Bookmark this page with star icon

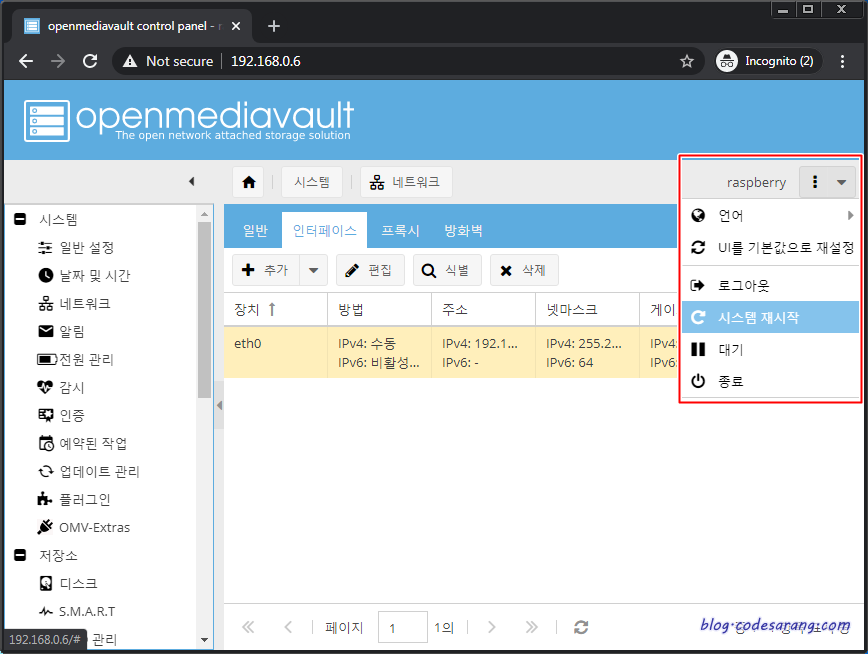[686, 61]
